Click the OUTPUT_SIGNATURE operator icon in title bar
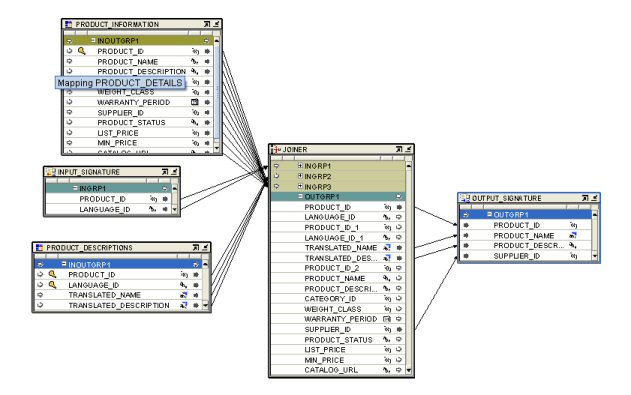 point(465,198)
